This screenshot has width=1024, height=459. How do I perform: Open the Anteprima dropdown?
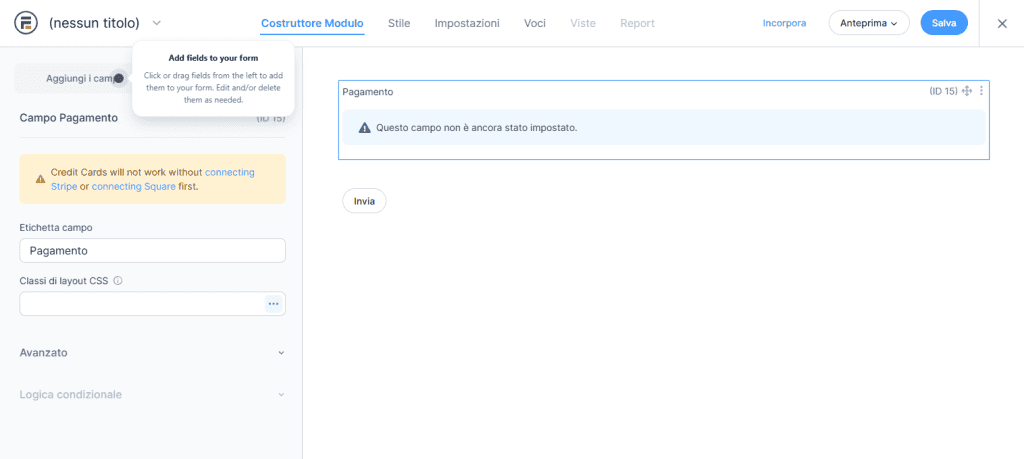click(x=868, y=23)
